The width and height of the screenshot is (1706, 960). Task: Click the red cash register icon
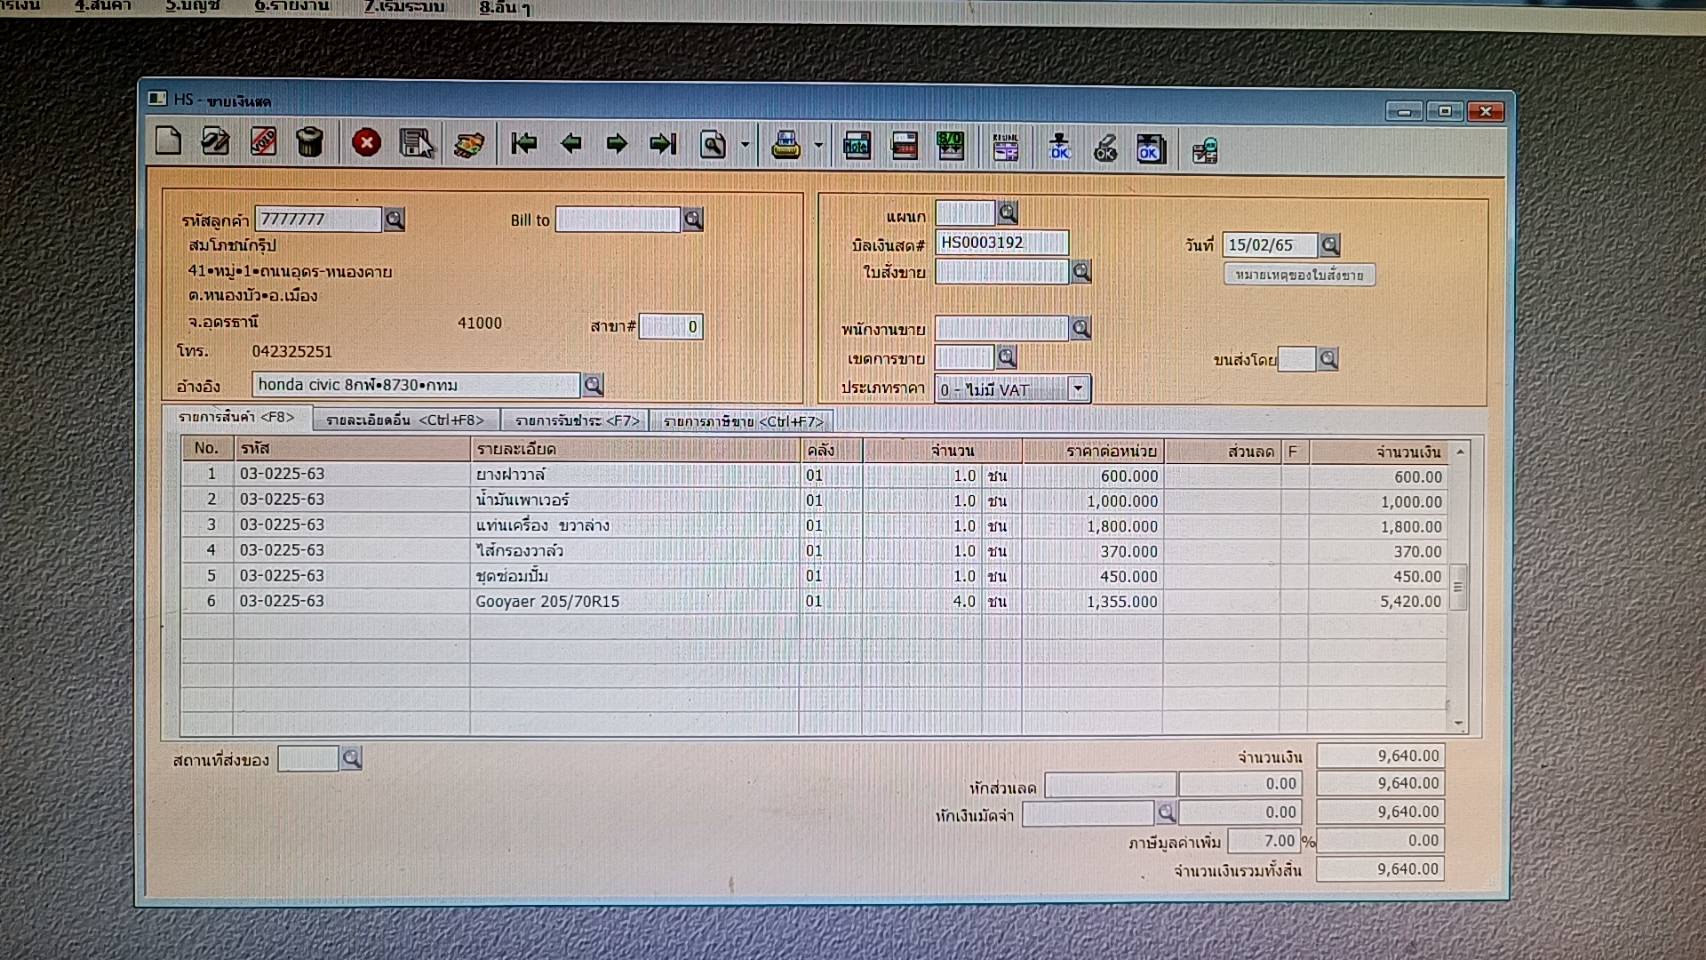[x=904, y=147]
